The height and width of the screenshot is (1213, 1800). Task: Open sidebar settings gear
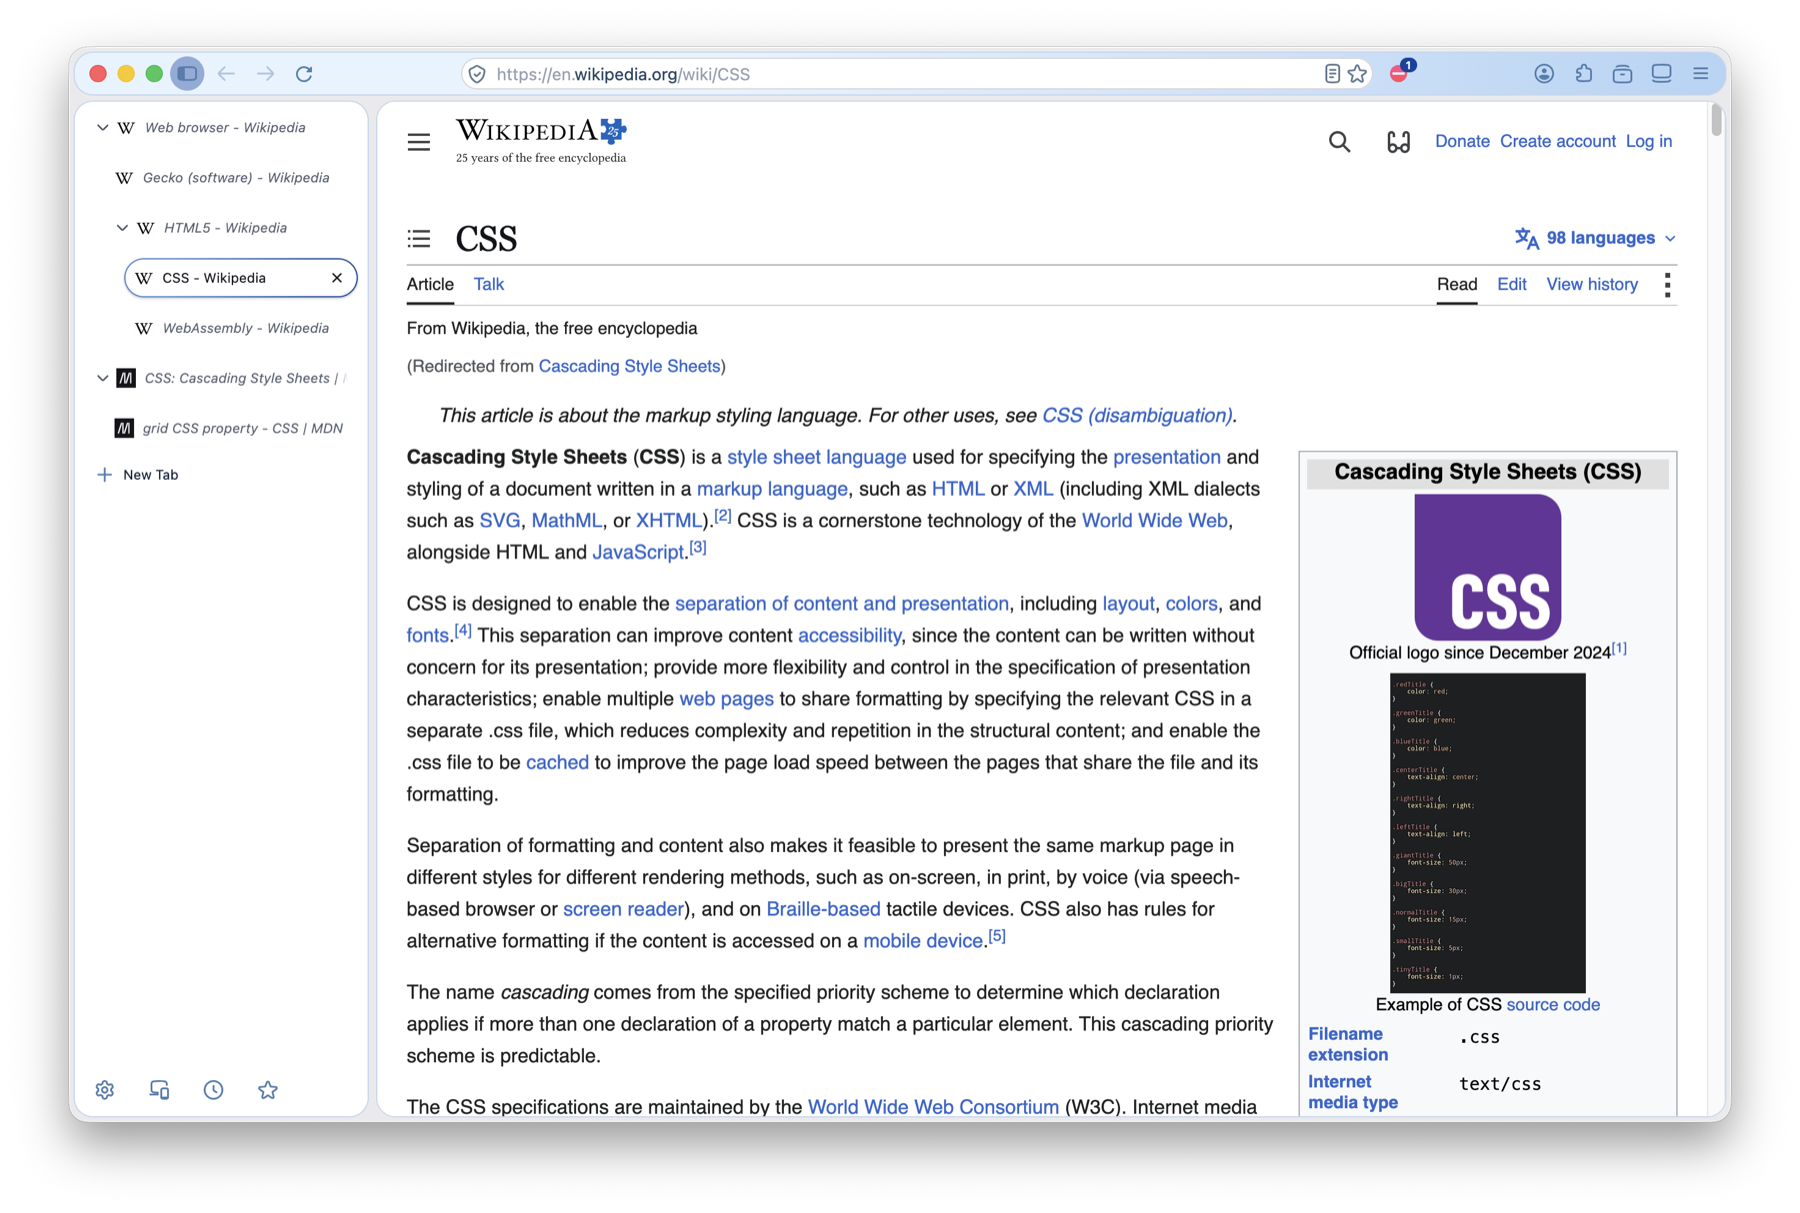click(105, 1090)
